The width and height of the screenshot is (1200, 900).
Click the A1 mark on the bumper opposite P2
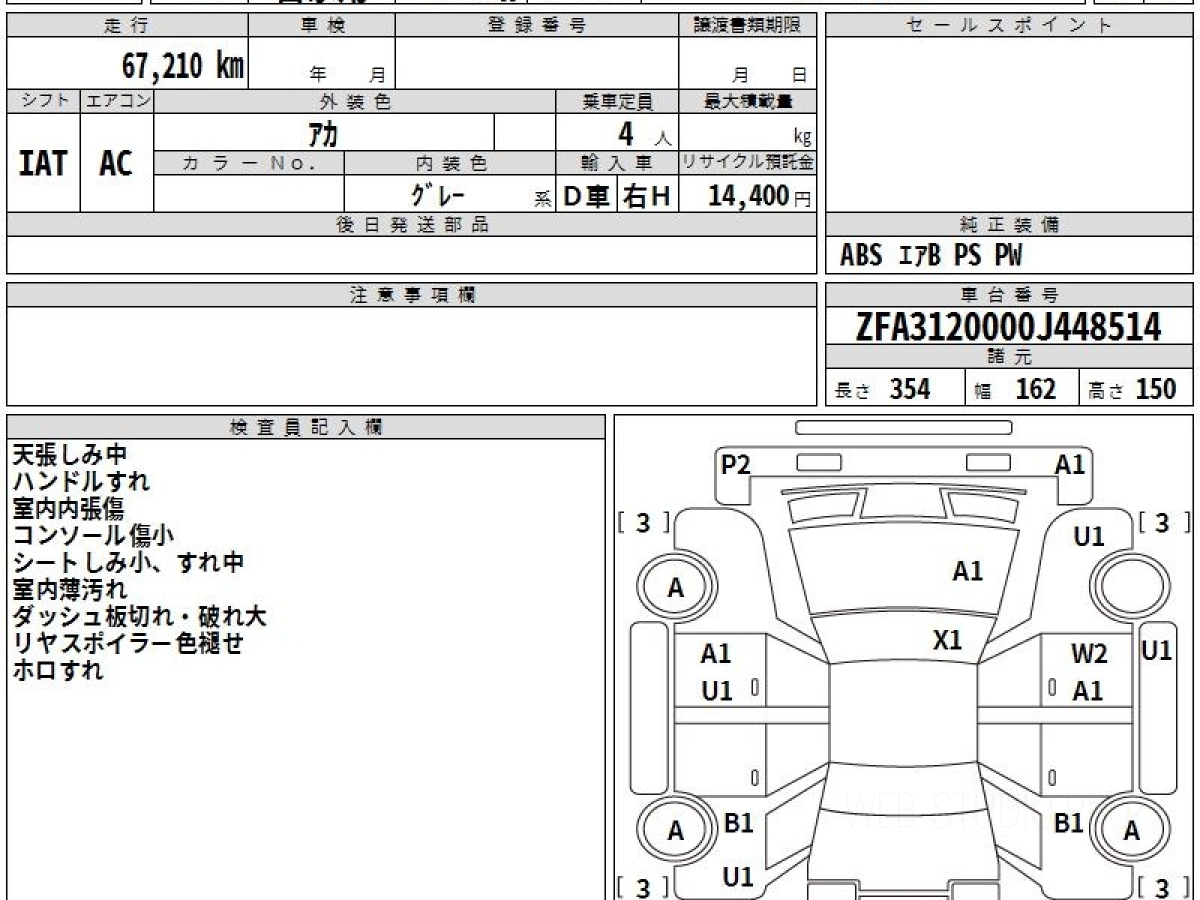(1070, 464)
